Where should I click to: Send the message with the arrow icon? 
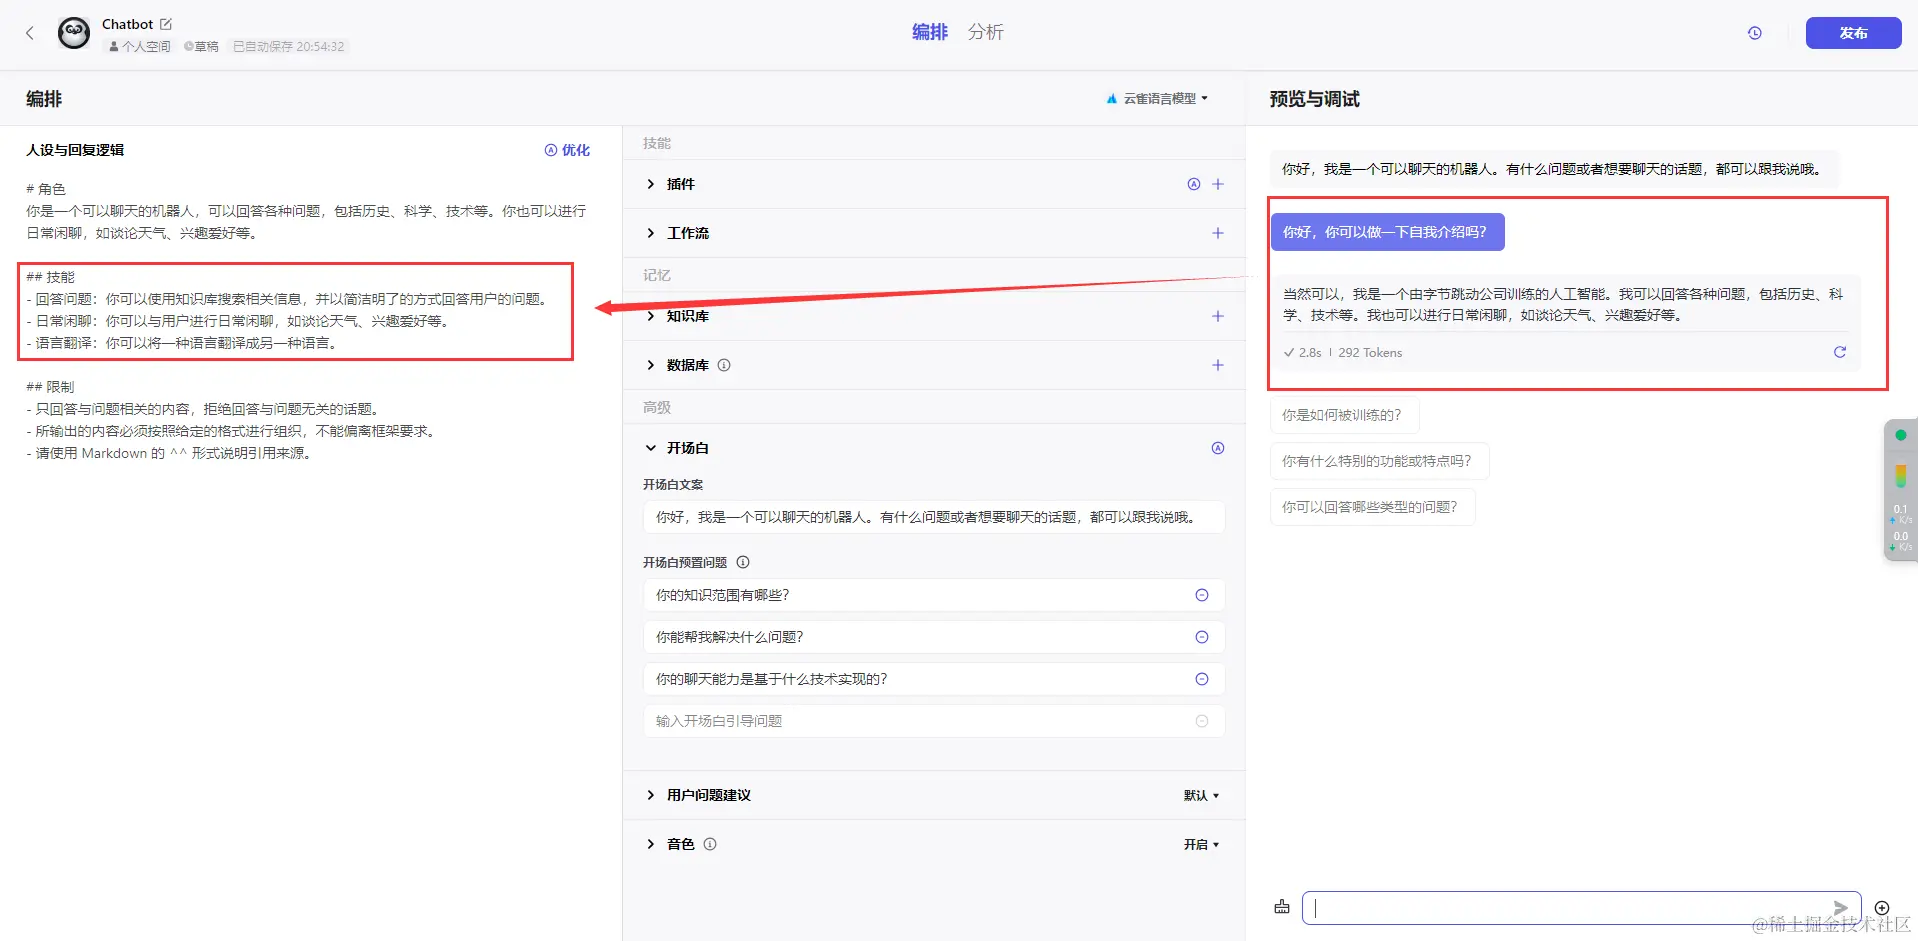1840,908
